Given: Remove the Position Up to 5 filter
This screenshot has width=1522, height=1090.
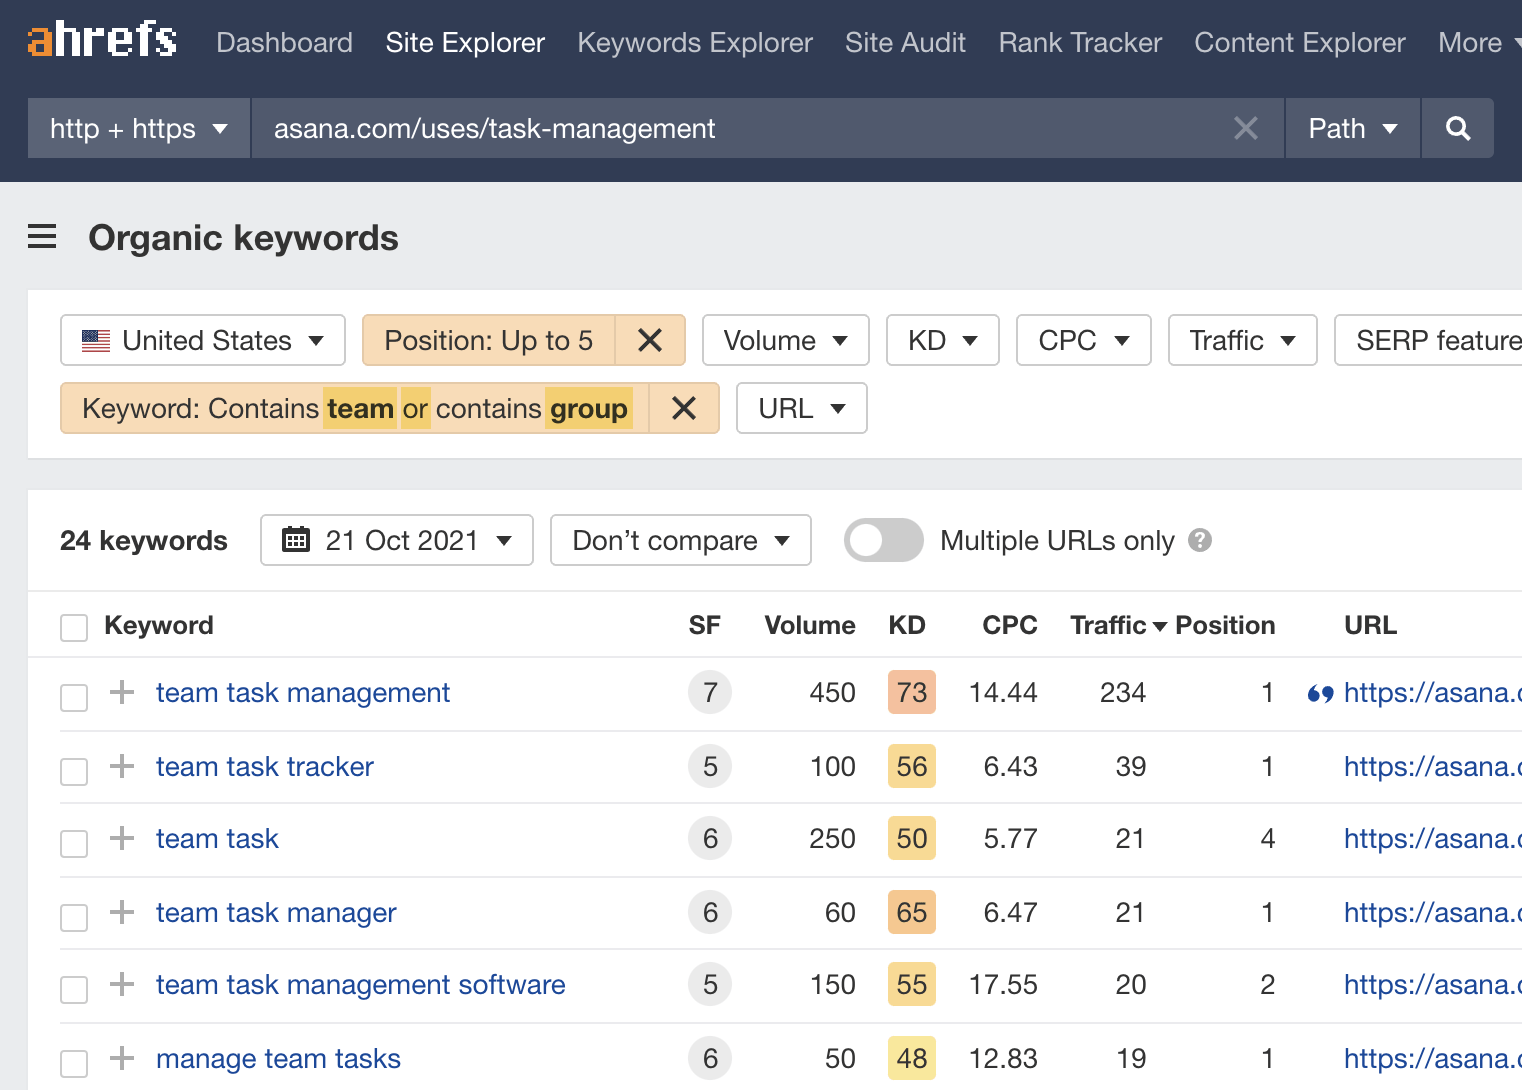Looking at the screenshot, I should 650,340.
